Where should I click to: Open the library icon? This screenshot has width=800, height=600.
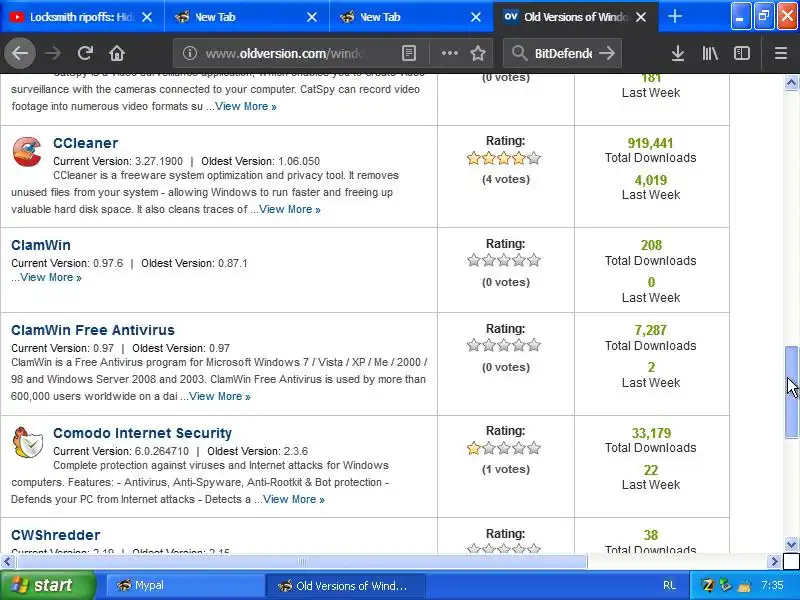710,53
